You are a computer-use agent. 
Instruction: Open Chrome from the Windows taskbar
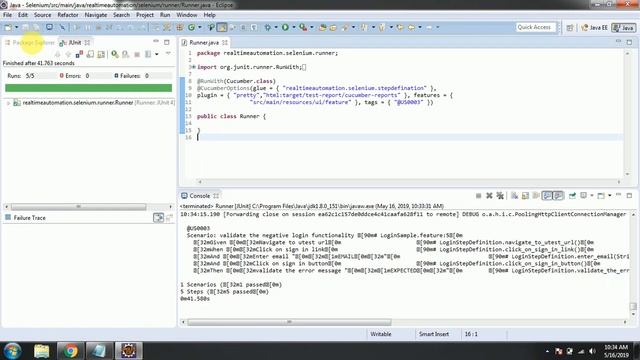coord(70,351)
